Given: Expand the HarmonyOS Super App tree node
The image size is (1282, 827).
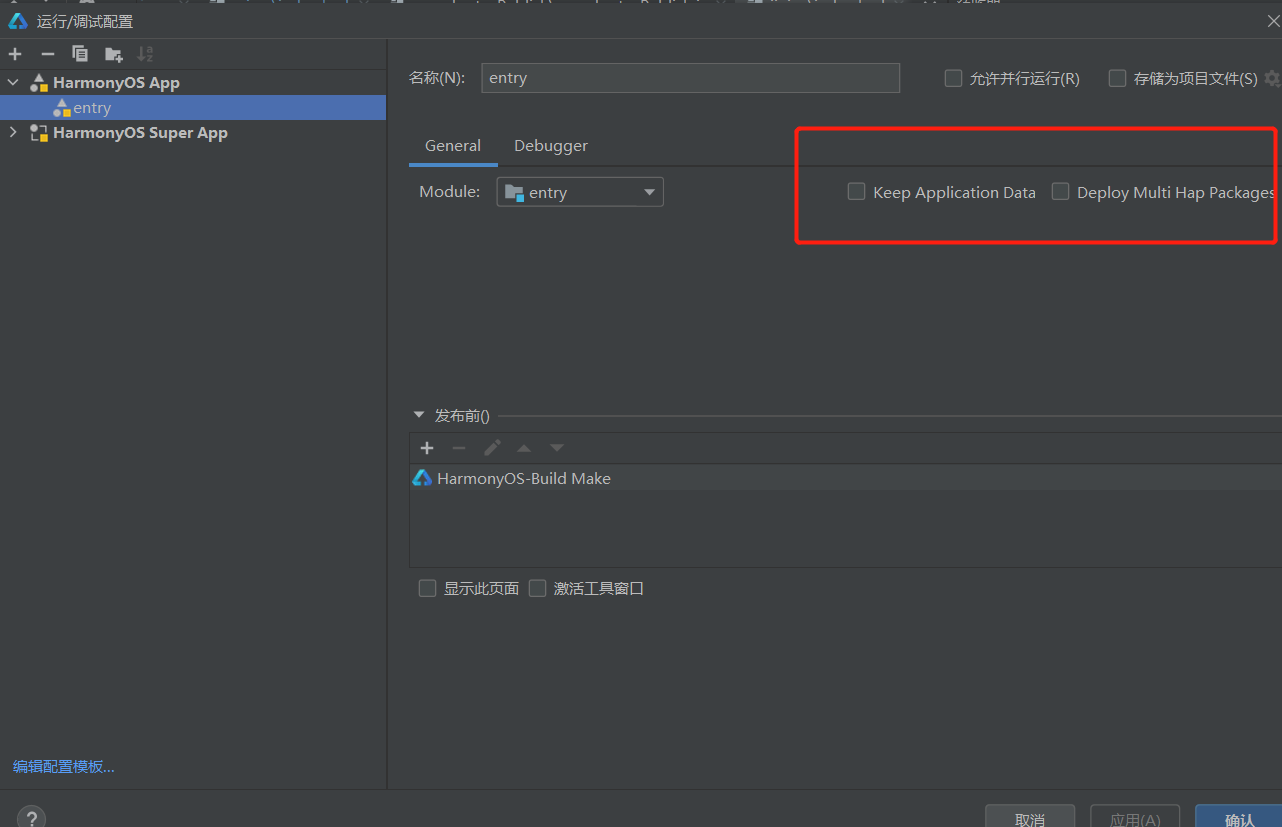Looking at the screenshot, I should coord(13,132).
